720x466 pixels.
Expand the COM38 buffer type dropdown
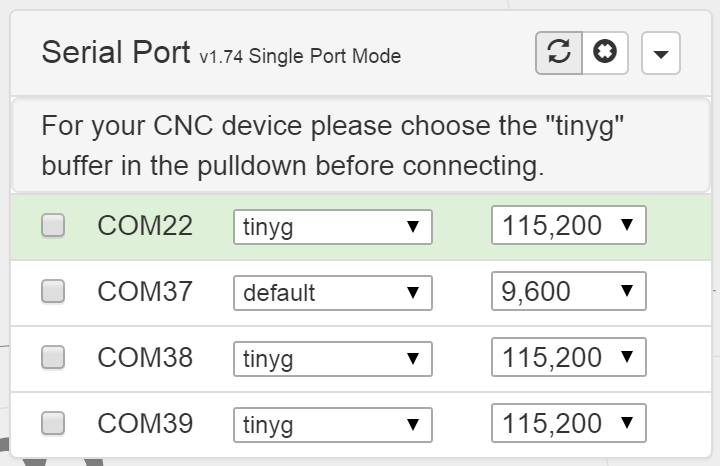tap(332, 358)
